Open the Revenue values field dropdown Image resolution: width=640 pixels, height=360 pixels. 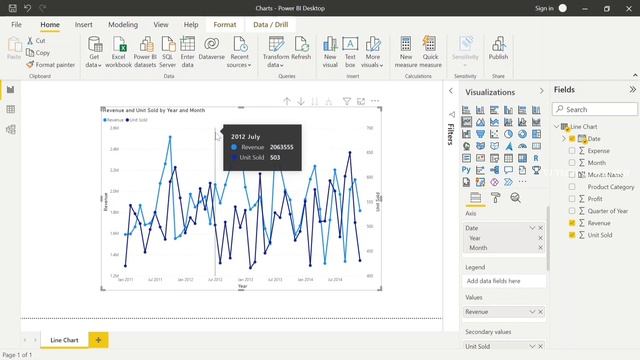[532, 311]
